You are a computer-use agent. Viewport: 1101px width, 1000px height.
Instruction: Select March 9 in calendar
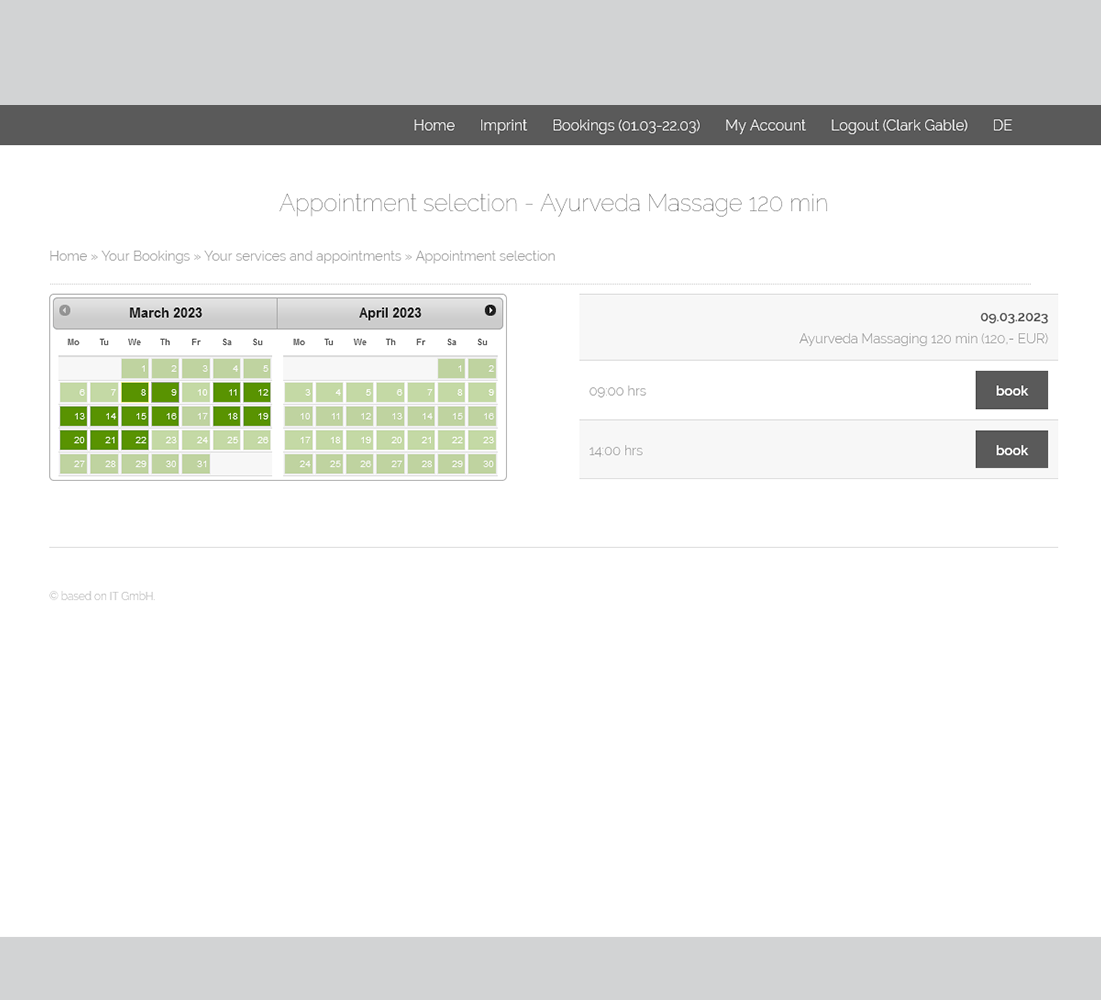[165, 393]
